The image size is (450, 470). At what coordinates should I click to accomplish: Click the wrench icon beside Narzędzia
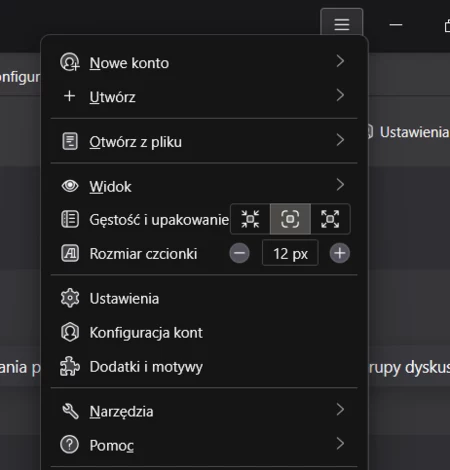[x=70, y=411]
